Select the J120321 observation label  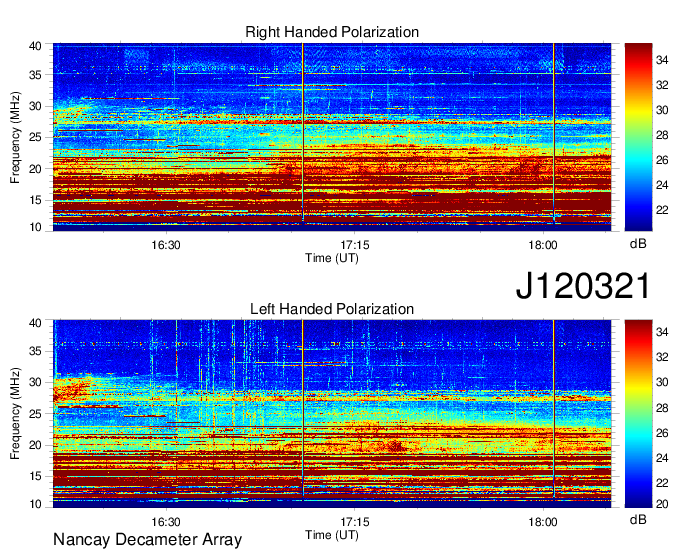click(583, 286)
